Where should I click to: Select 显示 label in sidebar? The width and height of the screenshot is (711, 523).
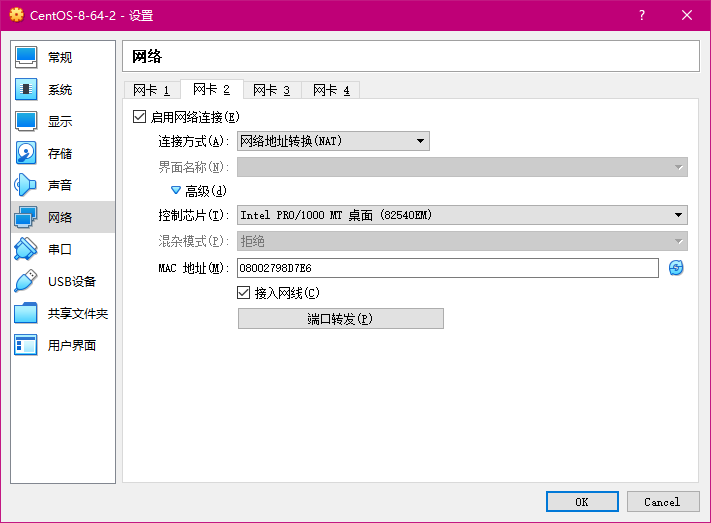coord(60,122)
